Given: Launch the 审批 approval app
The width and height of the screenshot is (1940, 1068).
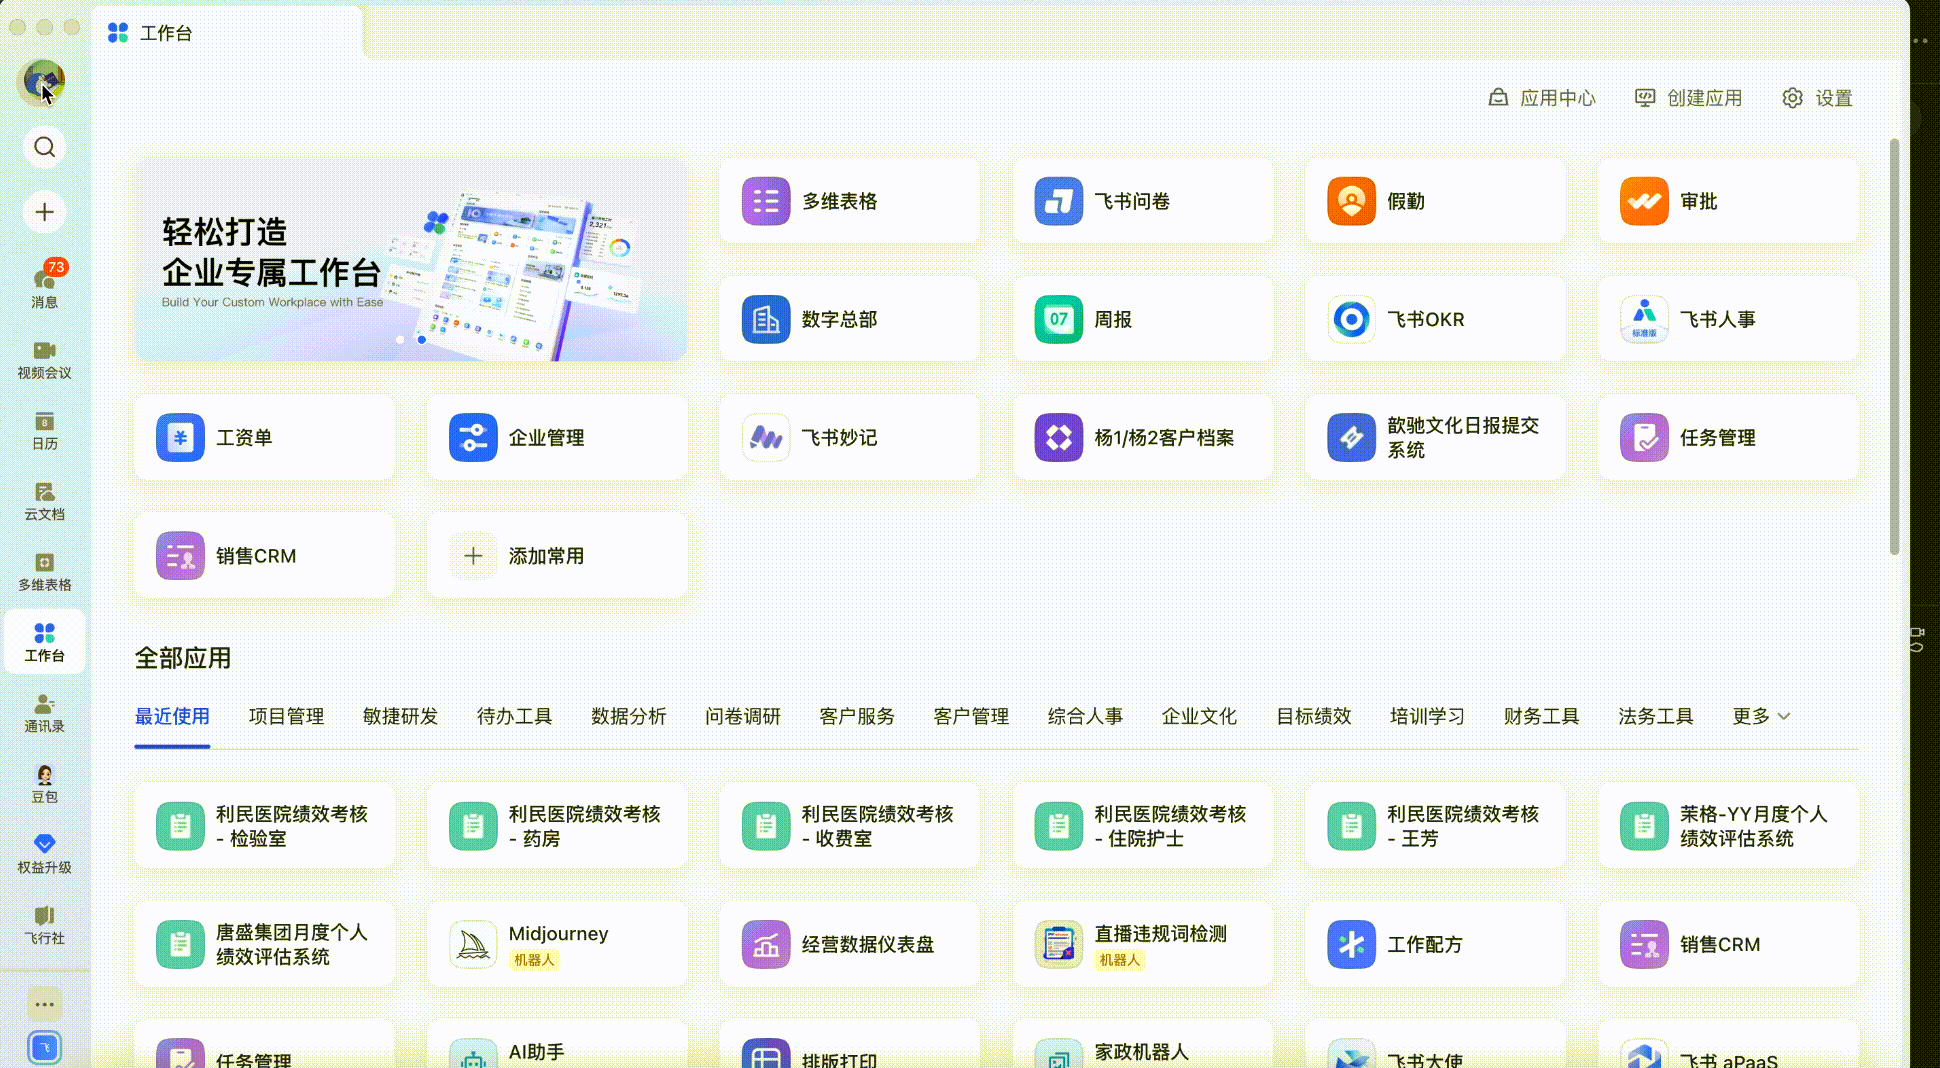Looking at the screenshot, I should pos(1728,201).
